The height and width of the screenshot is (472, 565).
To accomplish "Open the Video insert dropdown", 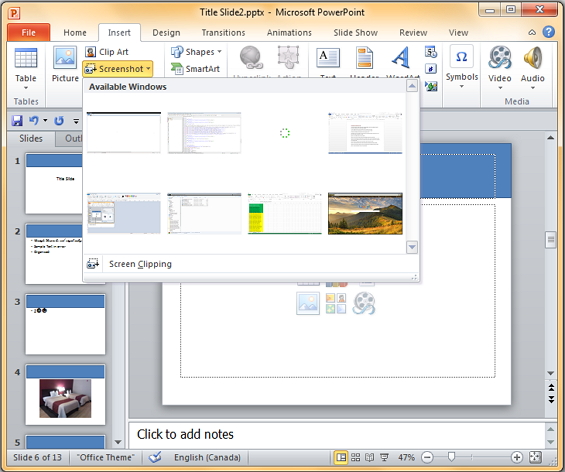I will pos(500,68).
